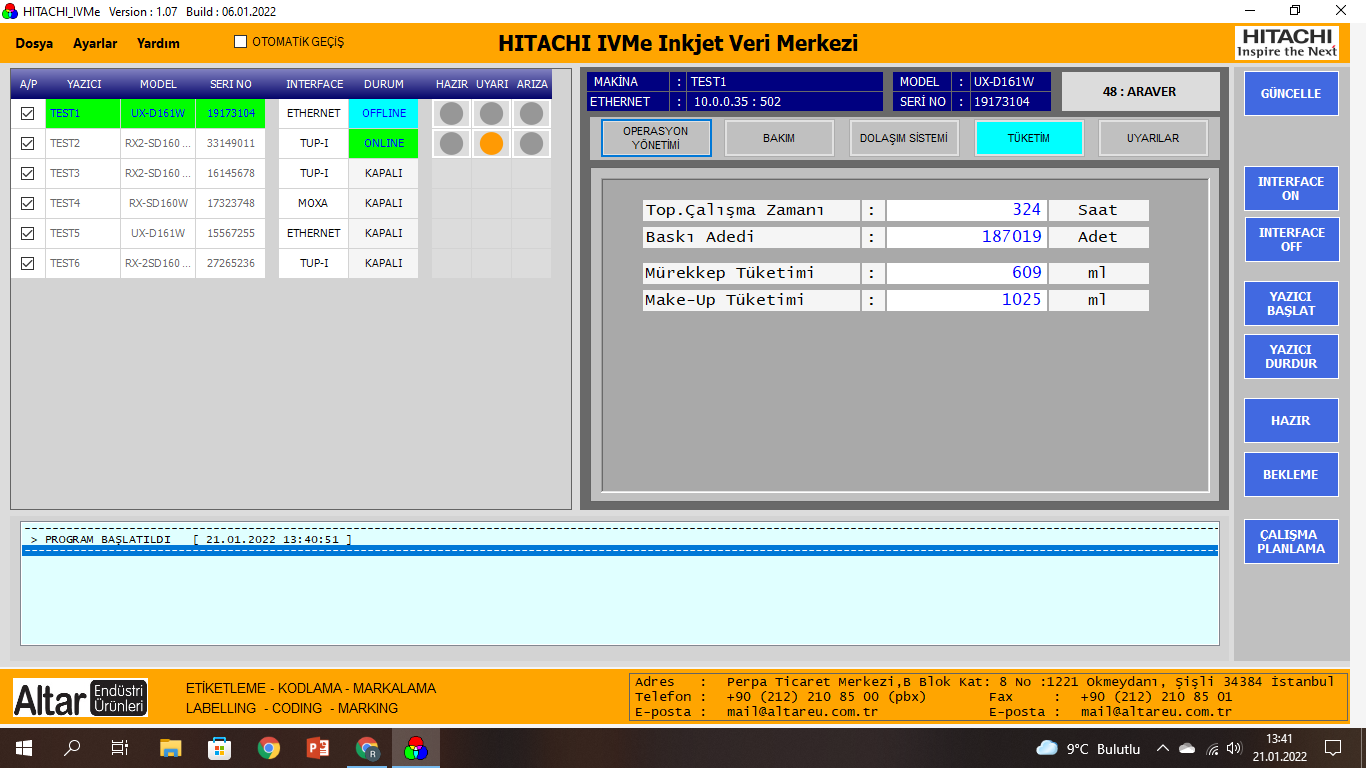Open network Wi-Fi tray icon
This screenshot has width=1366, height=768.
[1211, 748]
